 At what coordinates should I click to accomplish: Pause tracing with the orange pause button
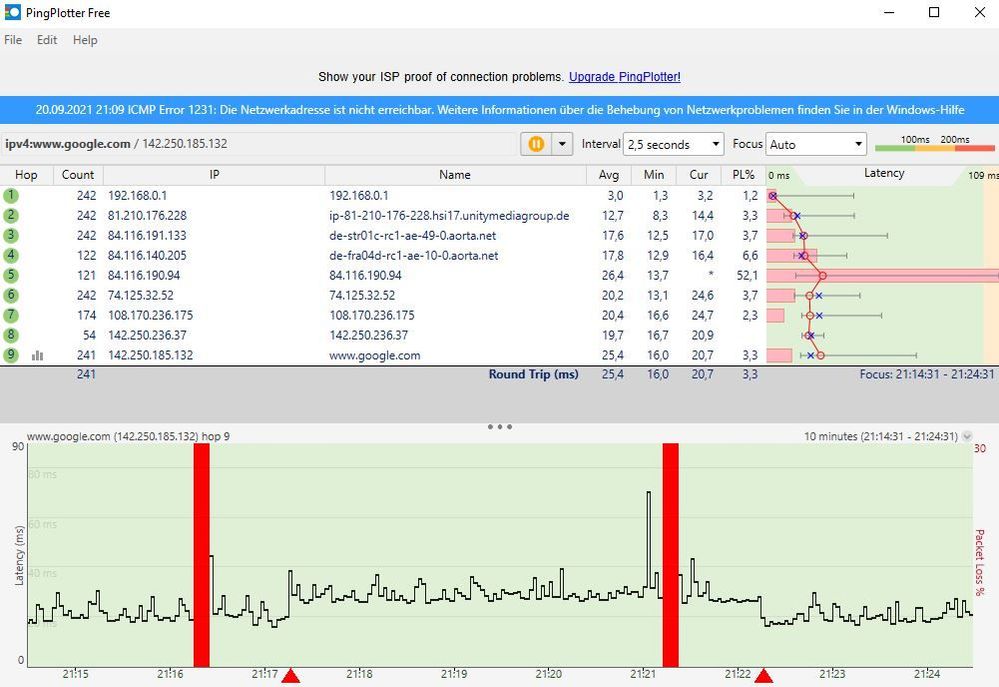(536, 144)
